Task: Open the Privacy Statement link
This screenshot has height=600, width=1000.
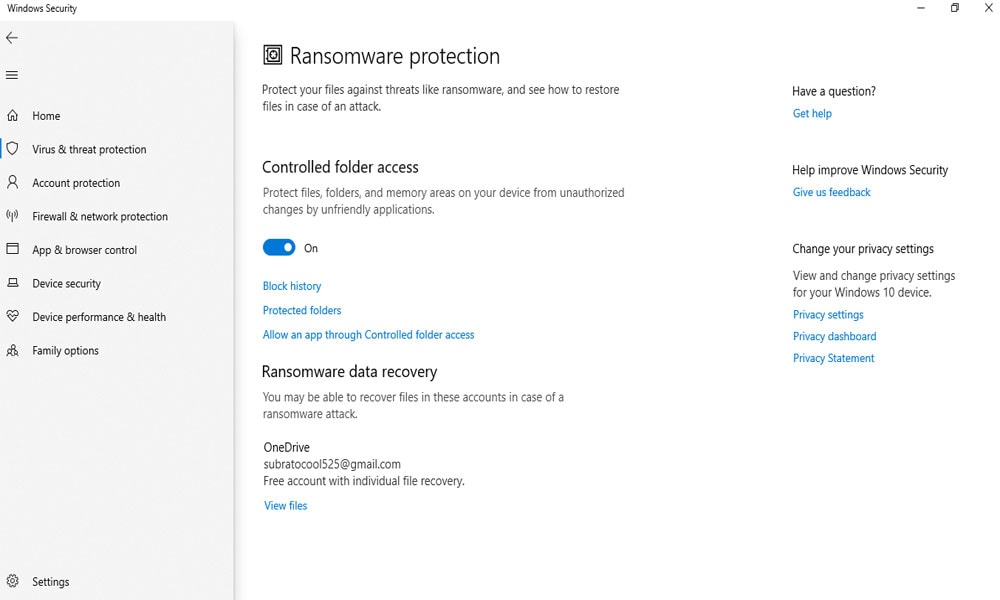Action: pyautogui.click(x=834, y=358)
